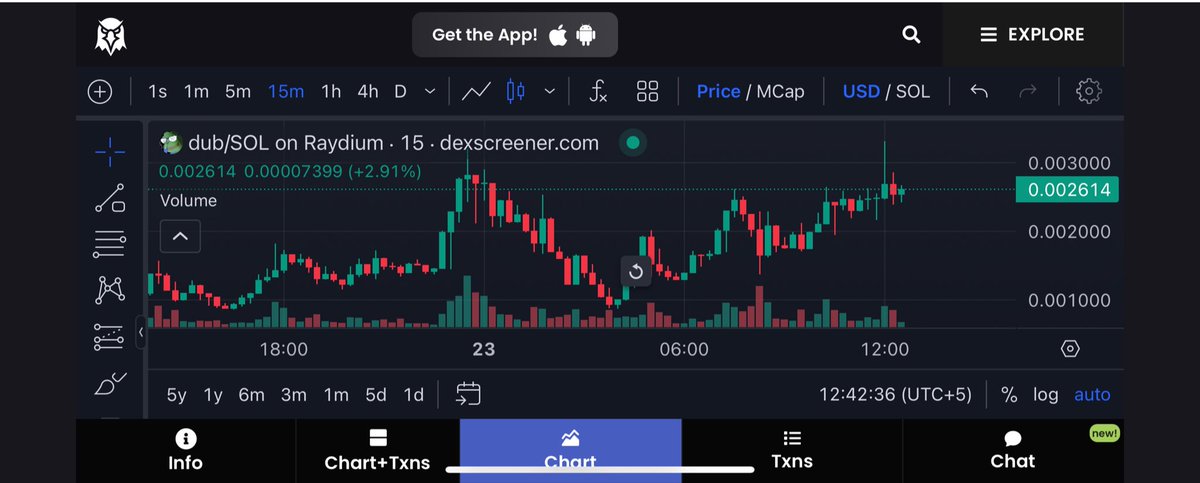Screen dimensions: 1200x483
Task: Collapse the Volume legend chevron
Action: pos(180,237)
